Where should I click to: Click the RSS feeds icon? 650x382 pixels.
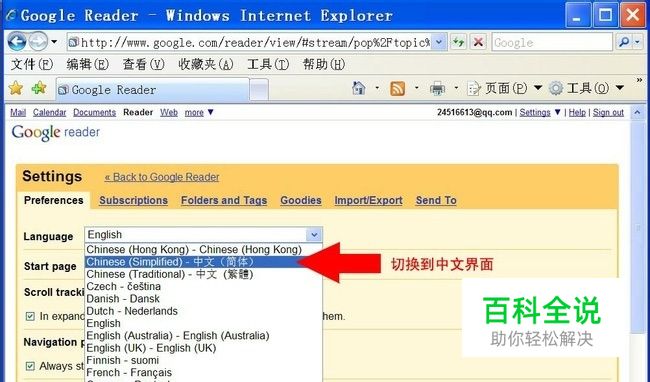[397, 88]
